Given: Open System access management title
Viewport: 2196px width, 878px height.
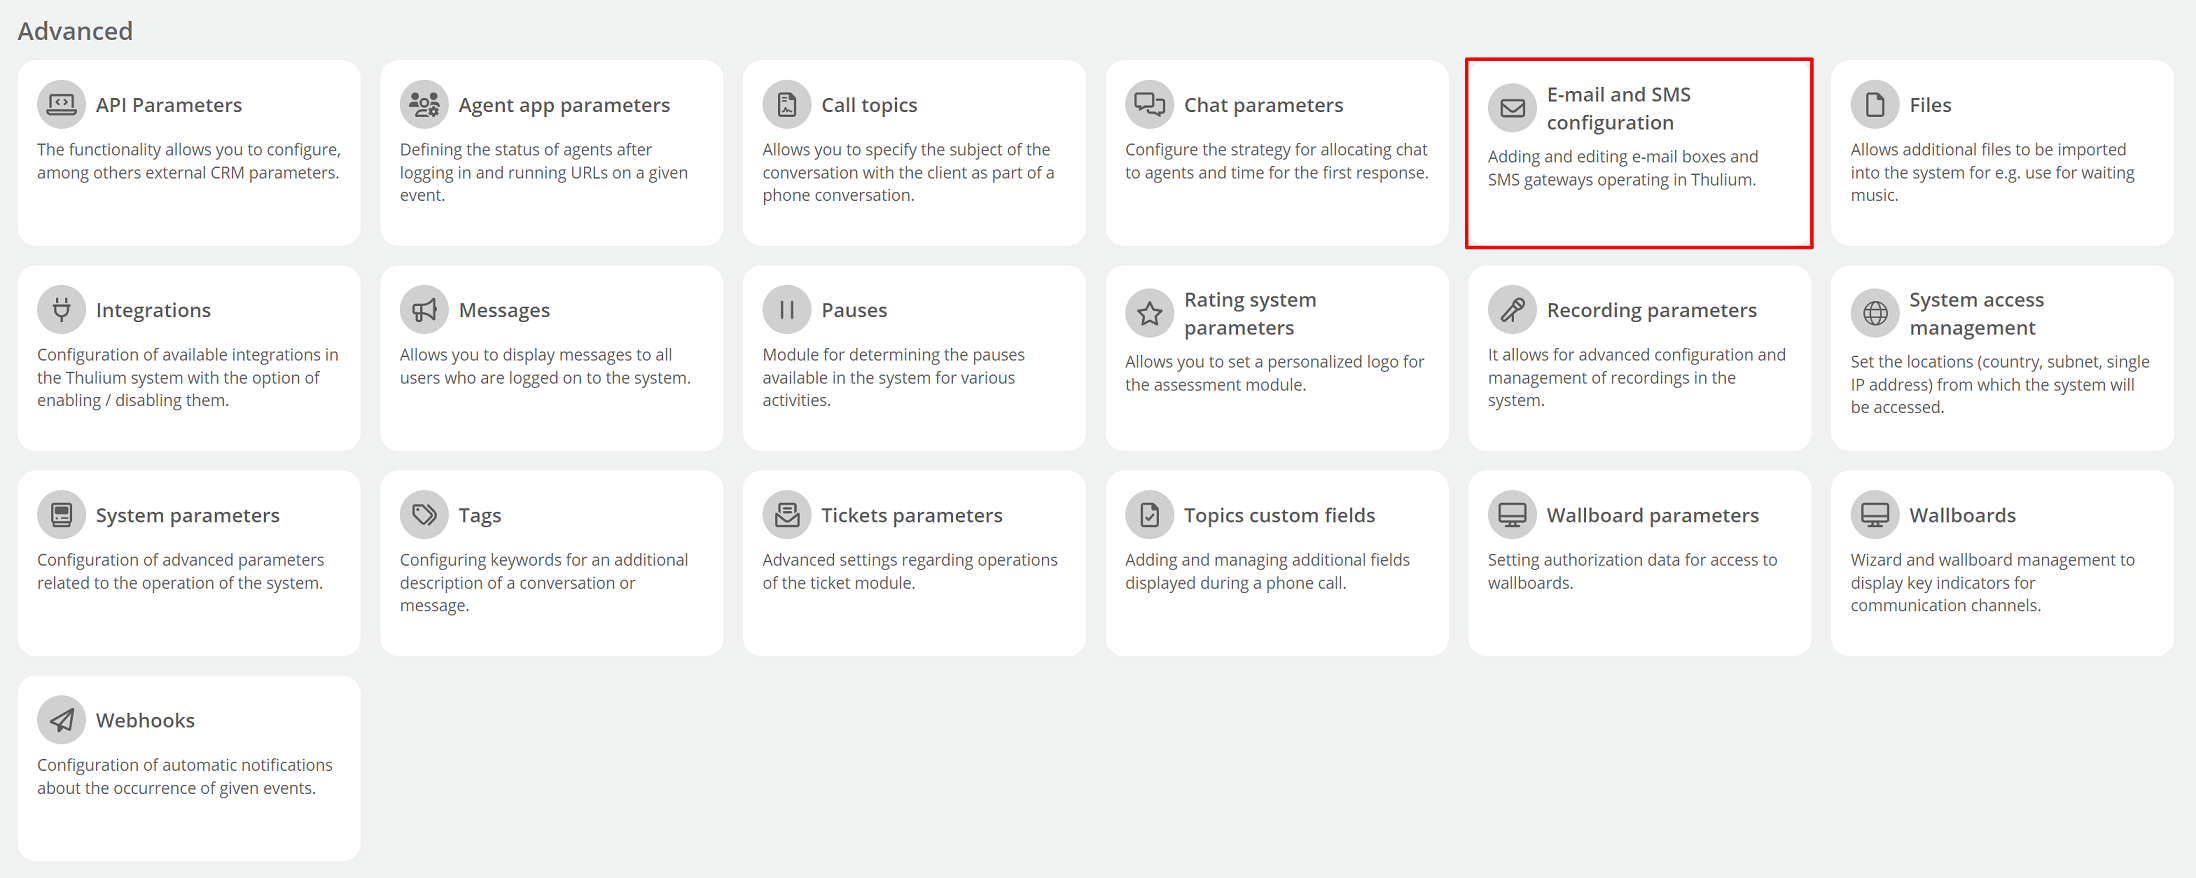Looking at the screenshot, I should (1977, 313).
